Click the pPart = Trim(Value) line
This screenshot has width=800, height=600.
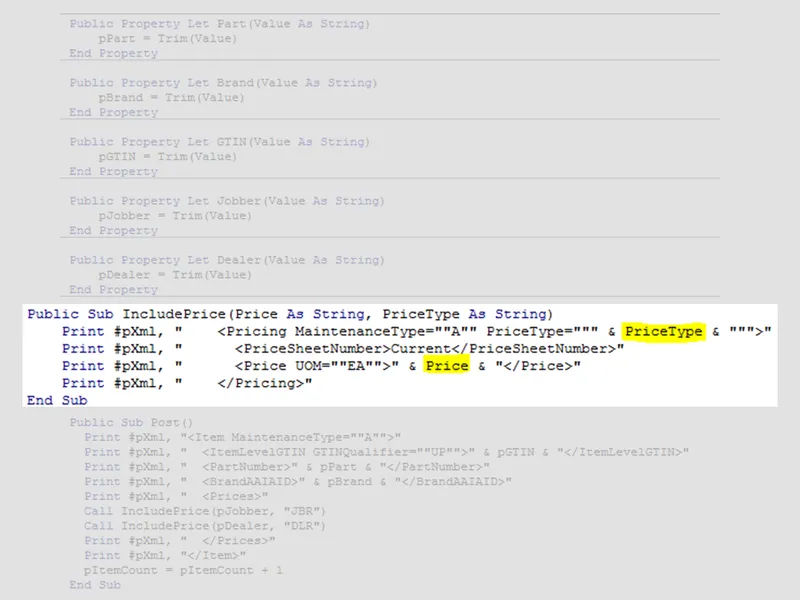[168, 38]
